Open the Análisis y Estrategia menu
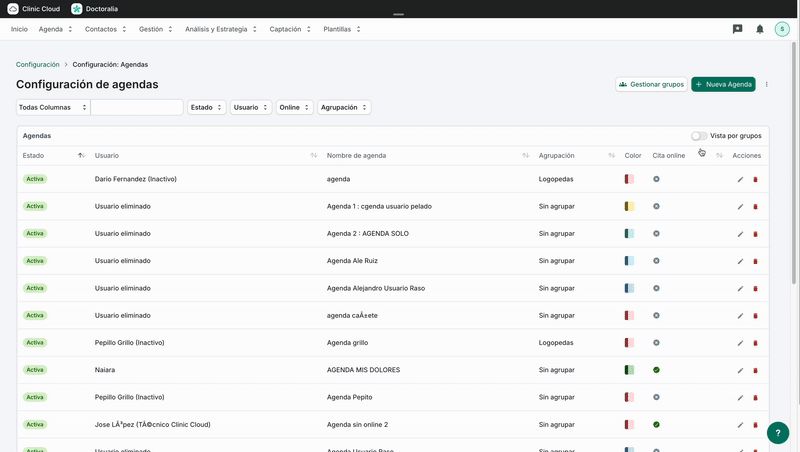The width and height of the screenshot is (800, 452). [x=220, y=29]
